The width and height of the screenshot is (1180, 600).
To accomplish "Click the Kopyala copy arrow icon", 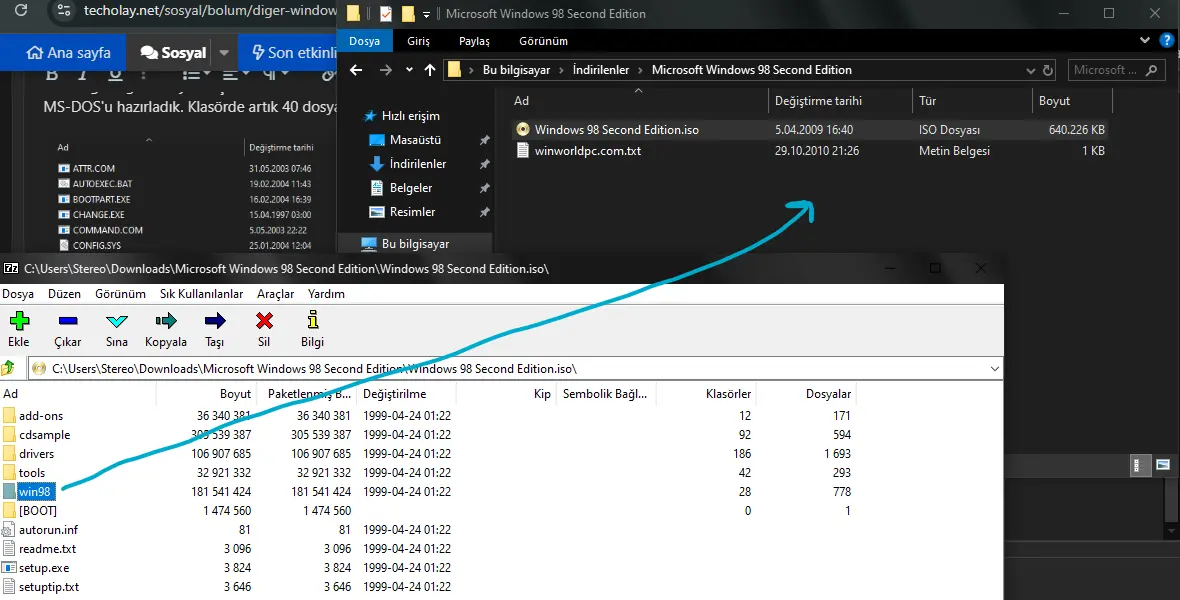I will [x=166, y=321].
